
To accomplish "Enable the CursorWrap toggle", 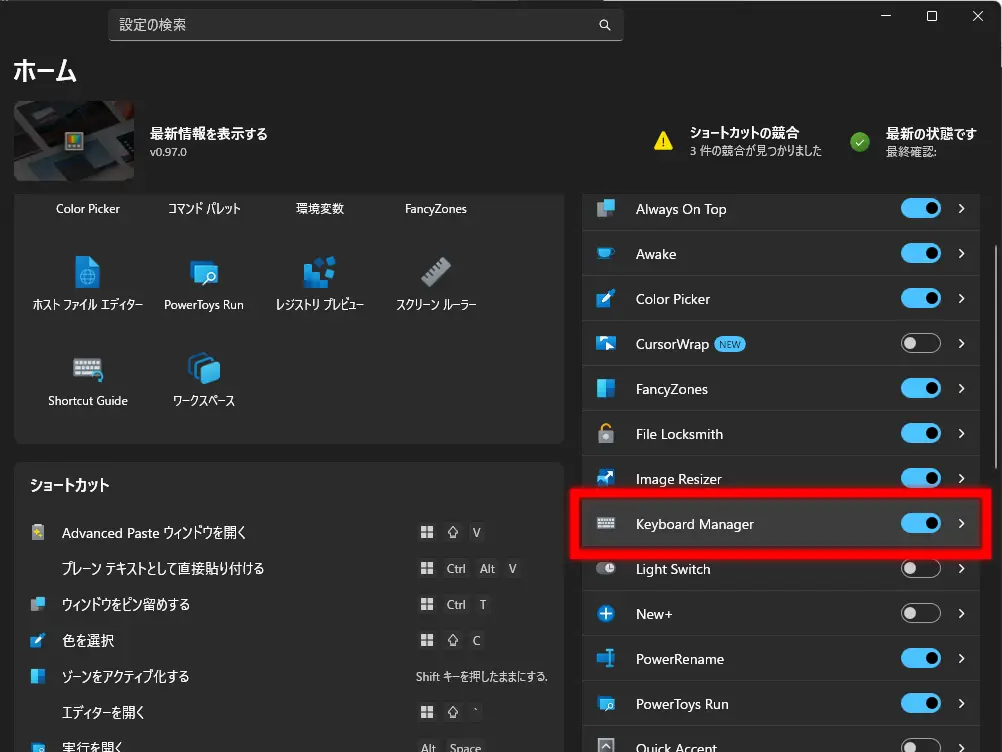I will (920, 343).
